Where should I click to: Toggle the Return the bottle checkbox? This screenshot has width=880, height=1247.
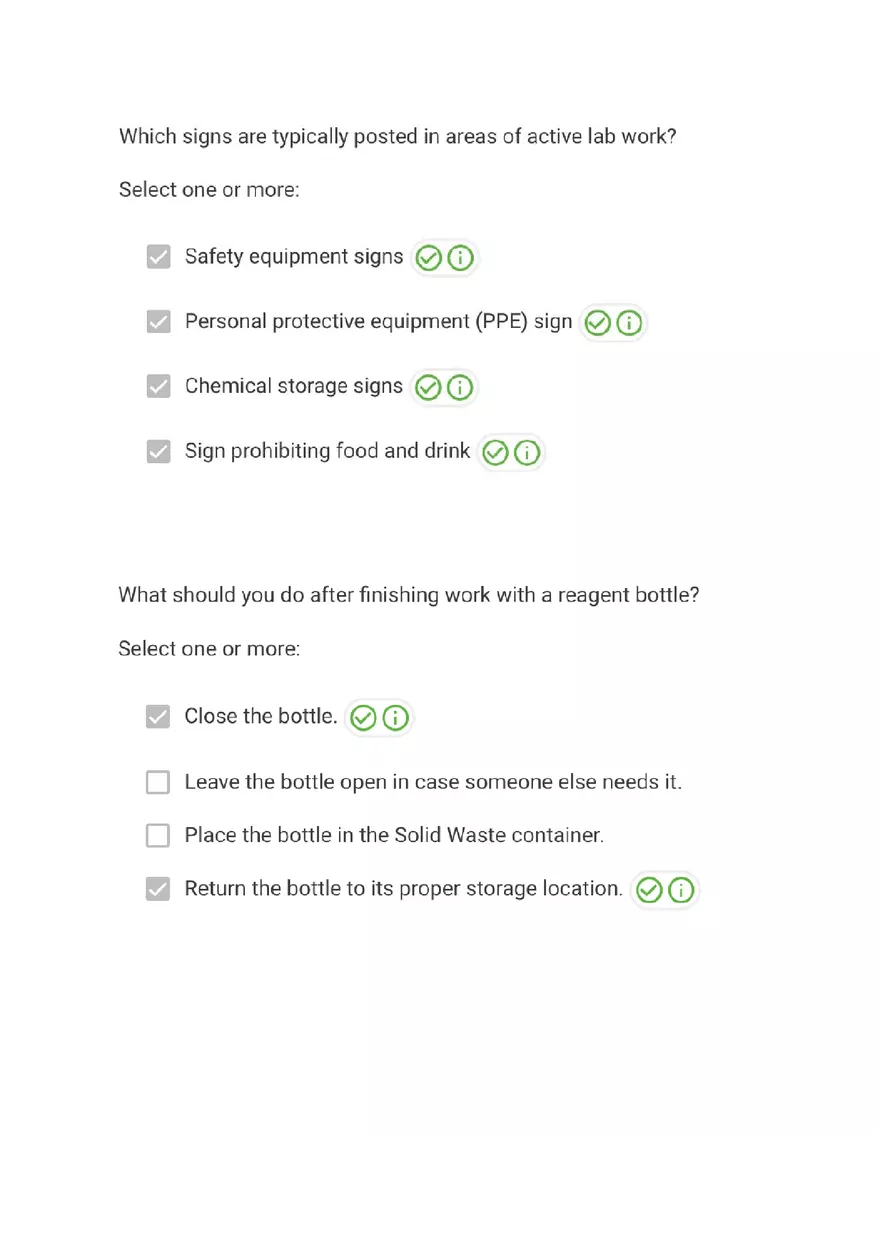click(x=158, y=889)
